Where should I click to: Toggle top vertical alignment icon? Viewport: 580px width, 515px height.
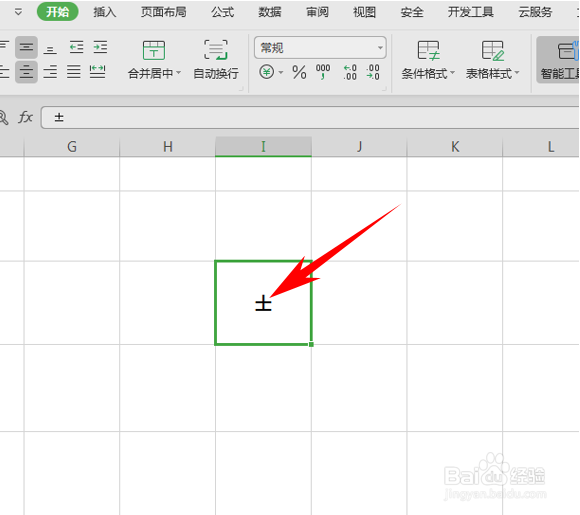point(4,47)
